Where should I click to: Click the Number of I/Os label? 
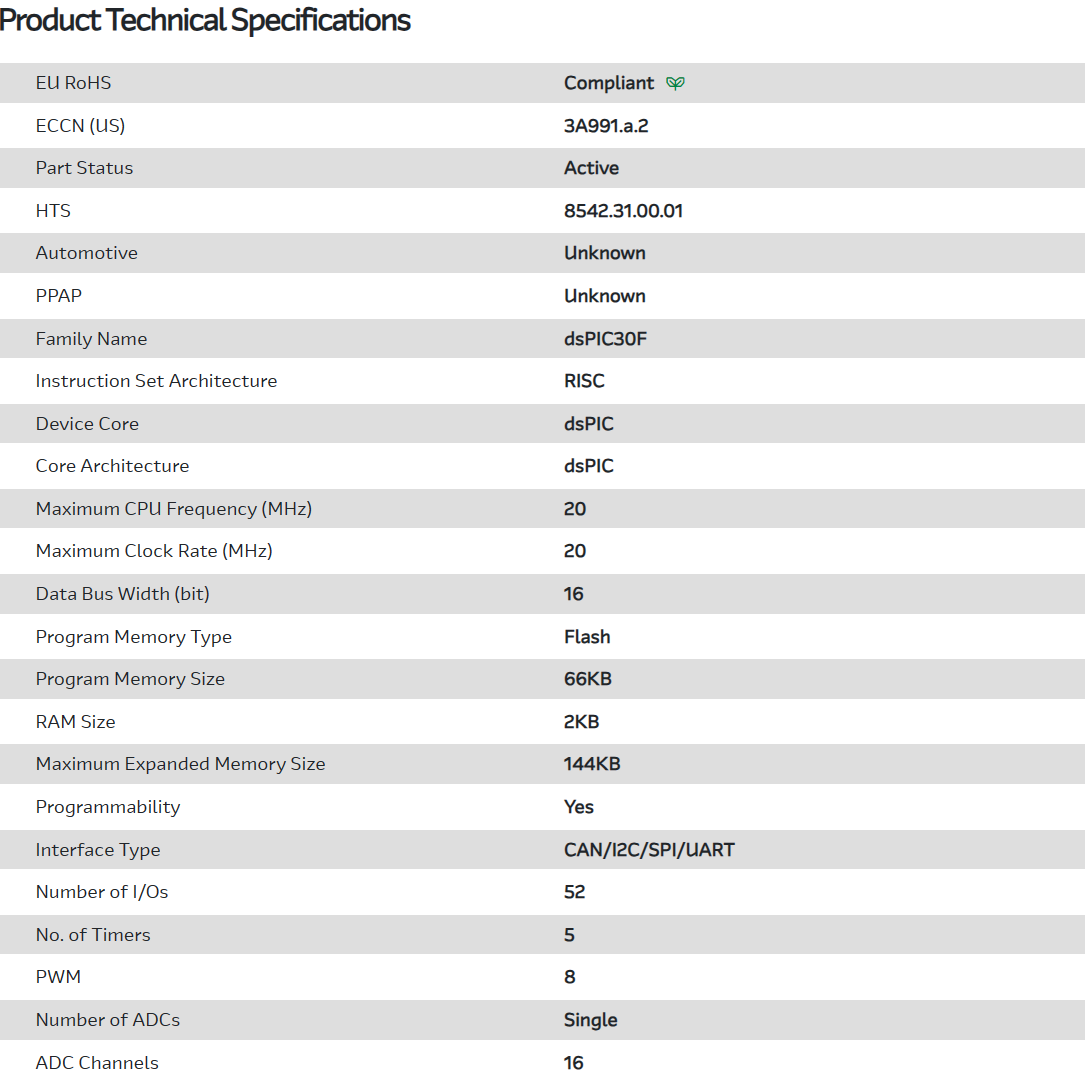[102, 892]
